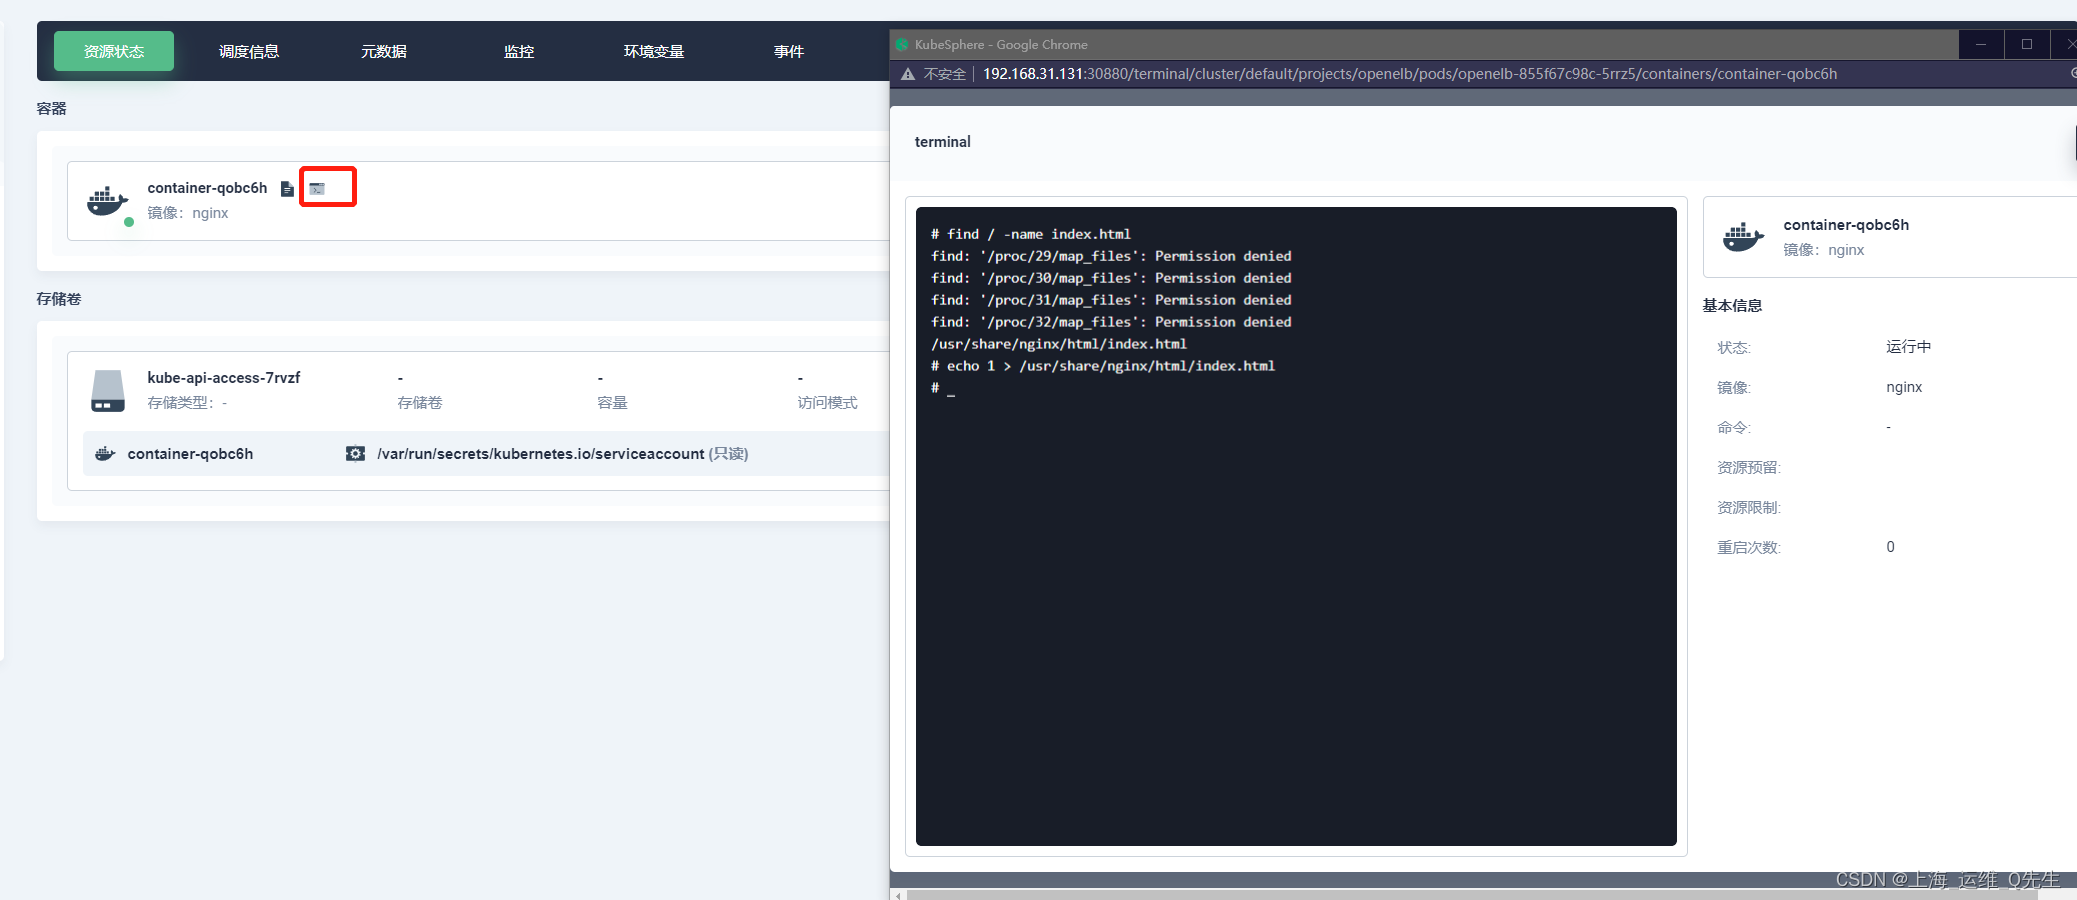Open the 事件 tab
Screen dimensions: 2077x900
click(789, 51)
